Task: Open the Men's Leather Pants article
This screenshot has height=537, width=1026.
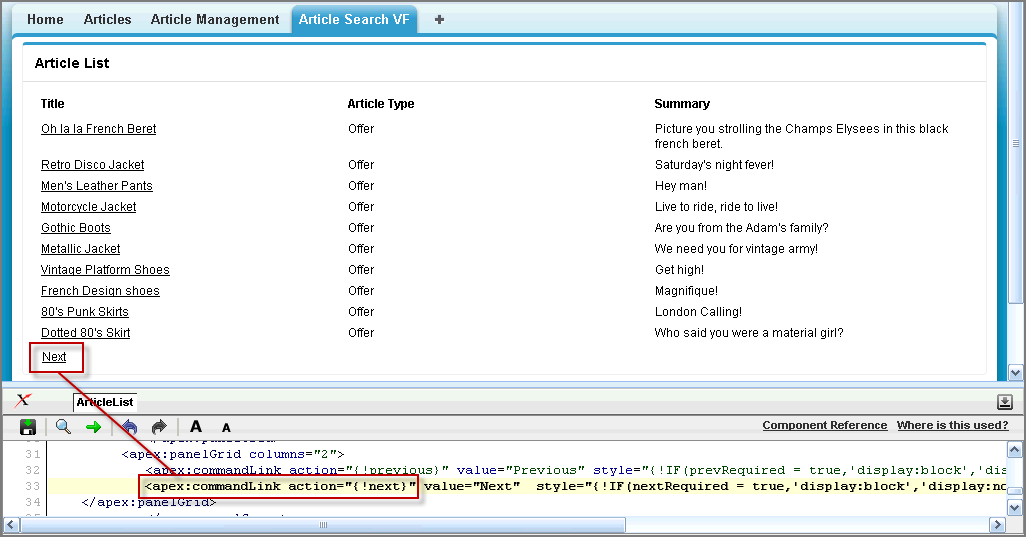Action: coord(97,186)
